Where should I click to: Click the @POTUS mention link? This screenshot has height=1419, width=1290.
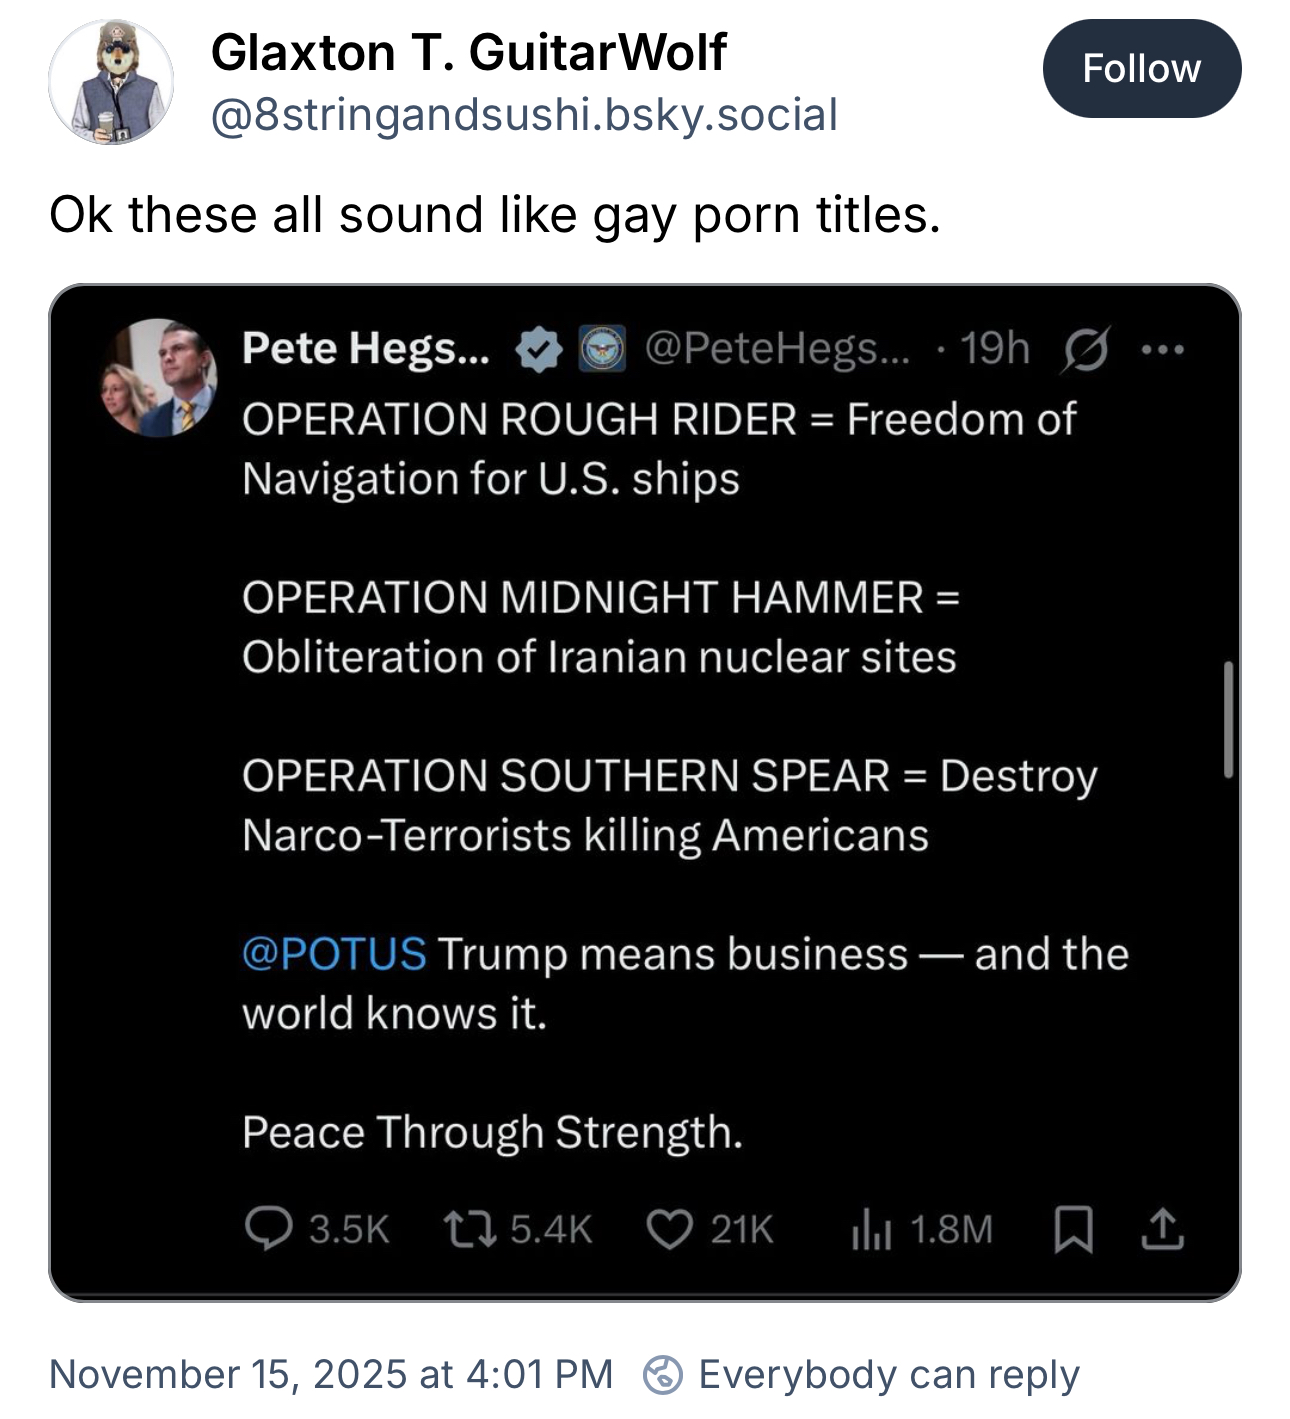click(334, 954)
